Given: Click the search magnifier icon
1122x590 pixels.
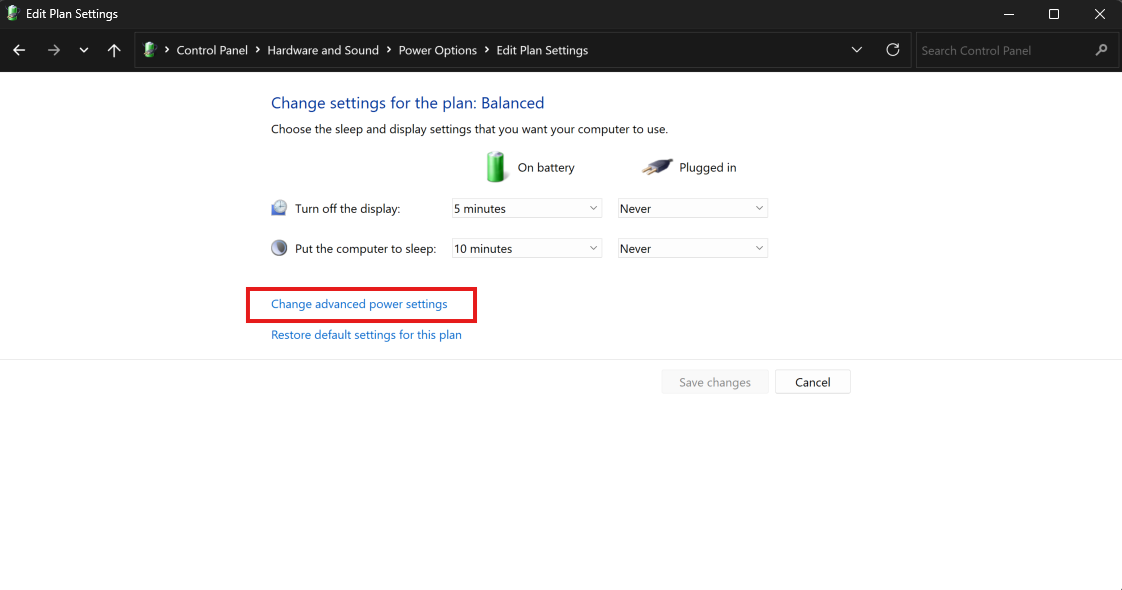Looking at the screenshot, I should pyautogui.click(x=1101, y=50).
